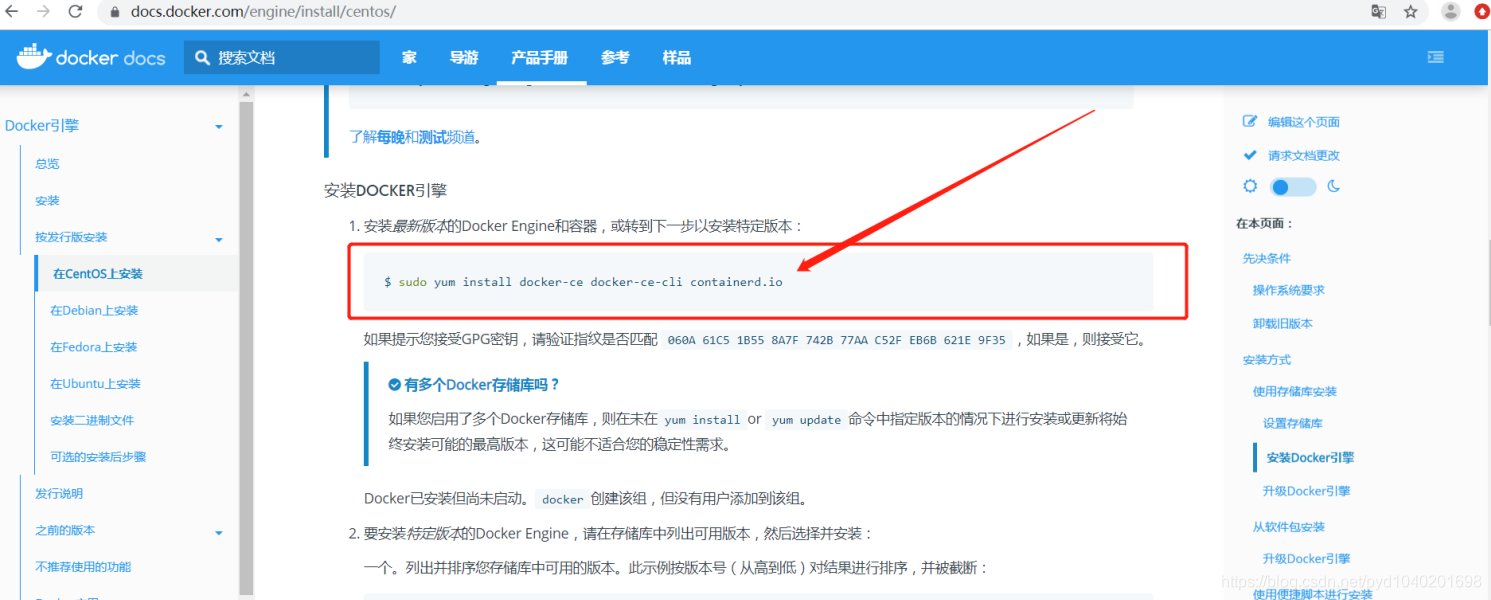This screenshot has height=600, width=1491.
Task: Click the moon dark-mode icon
Action: (x=1333, y=187)
